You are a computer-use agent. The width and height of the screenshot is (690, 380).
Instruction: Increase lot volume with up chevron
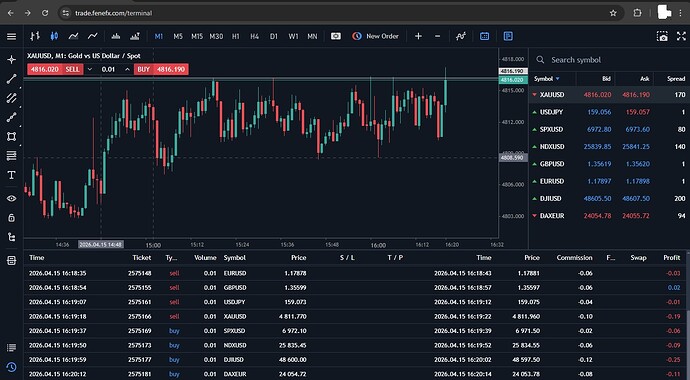127,69
